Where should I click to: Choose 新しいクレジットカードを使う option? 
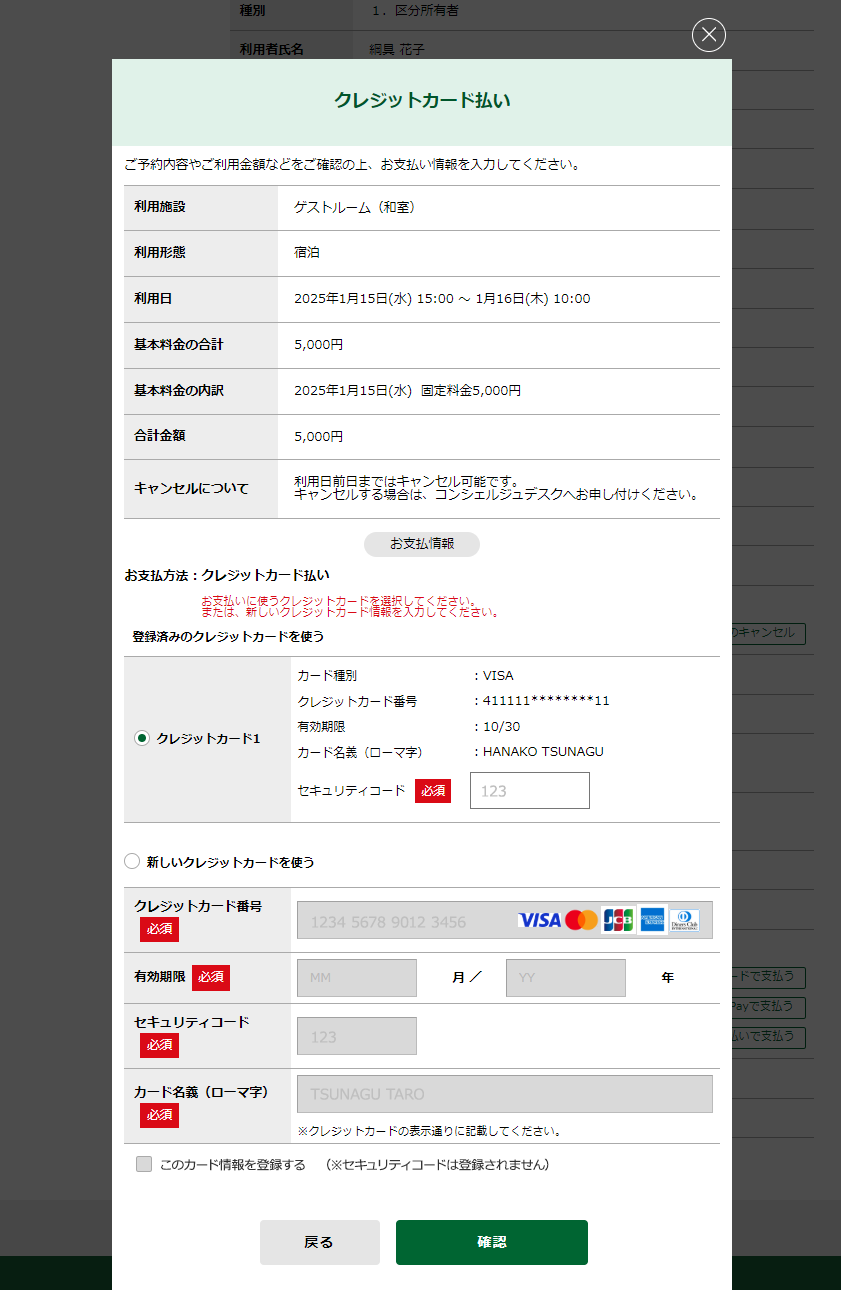[x=132, y=861]
